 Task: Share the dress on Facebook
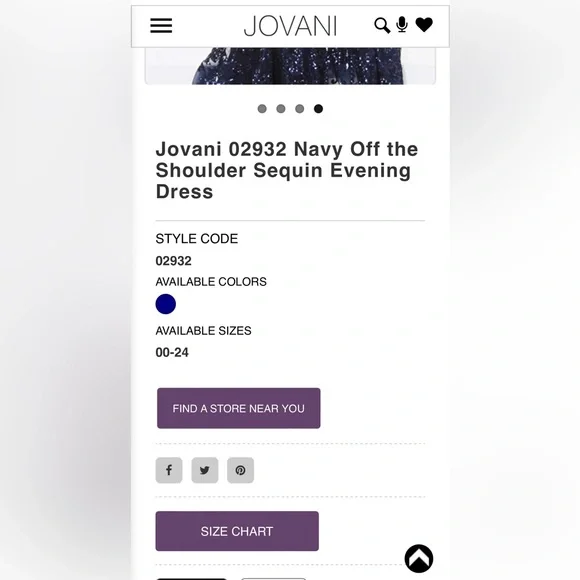[x=169, y=470]
